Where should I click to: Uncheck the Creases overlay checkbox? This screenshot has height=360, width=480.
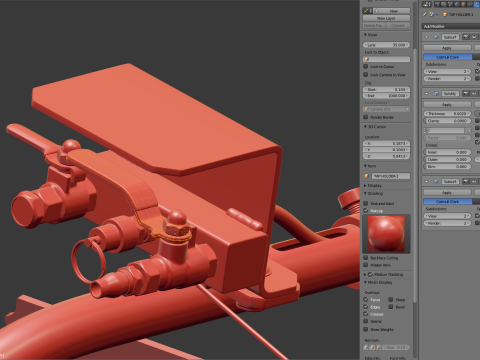(366, 314)
